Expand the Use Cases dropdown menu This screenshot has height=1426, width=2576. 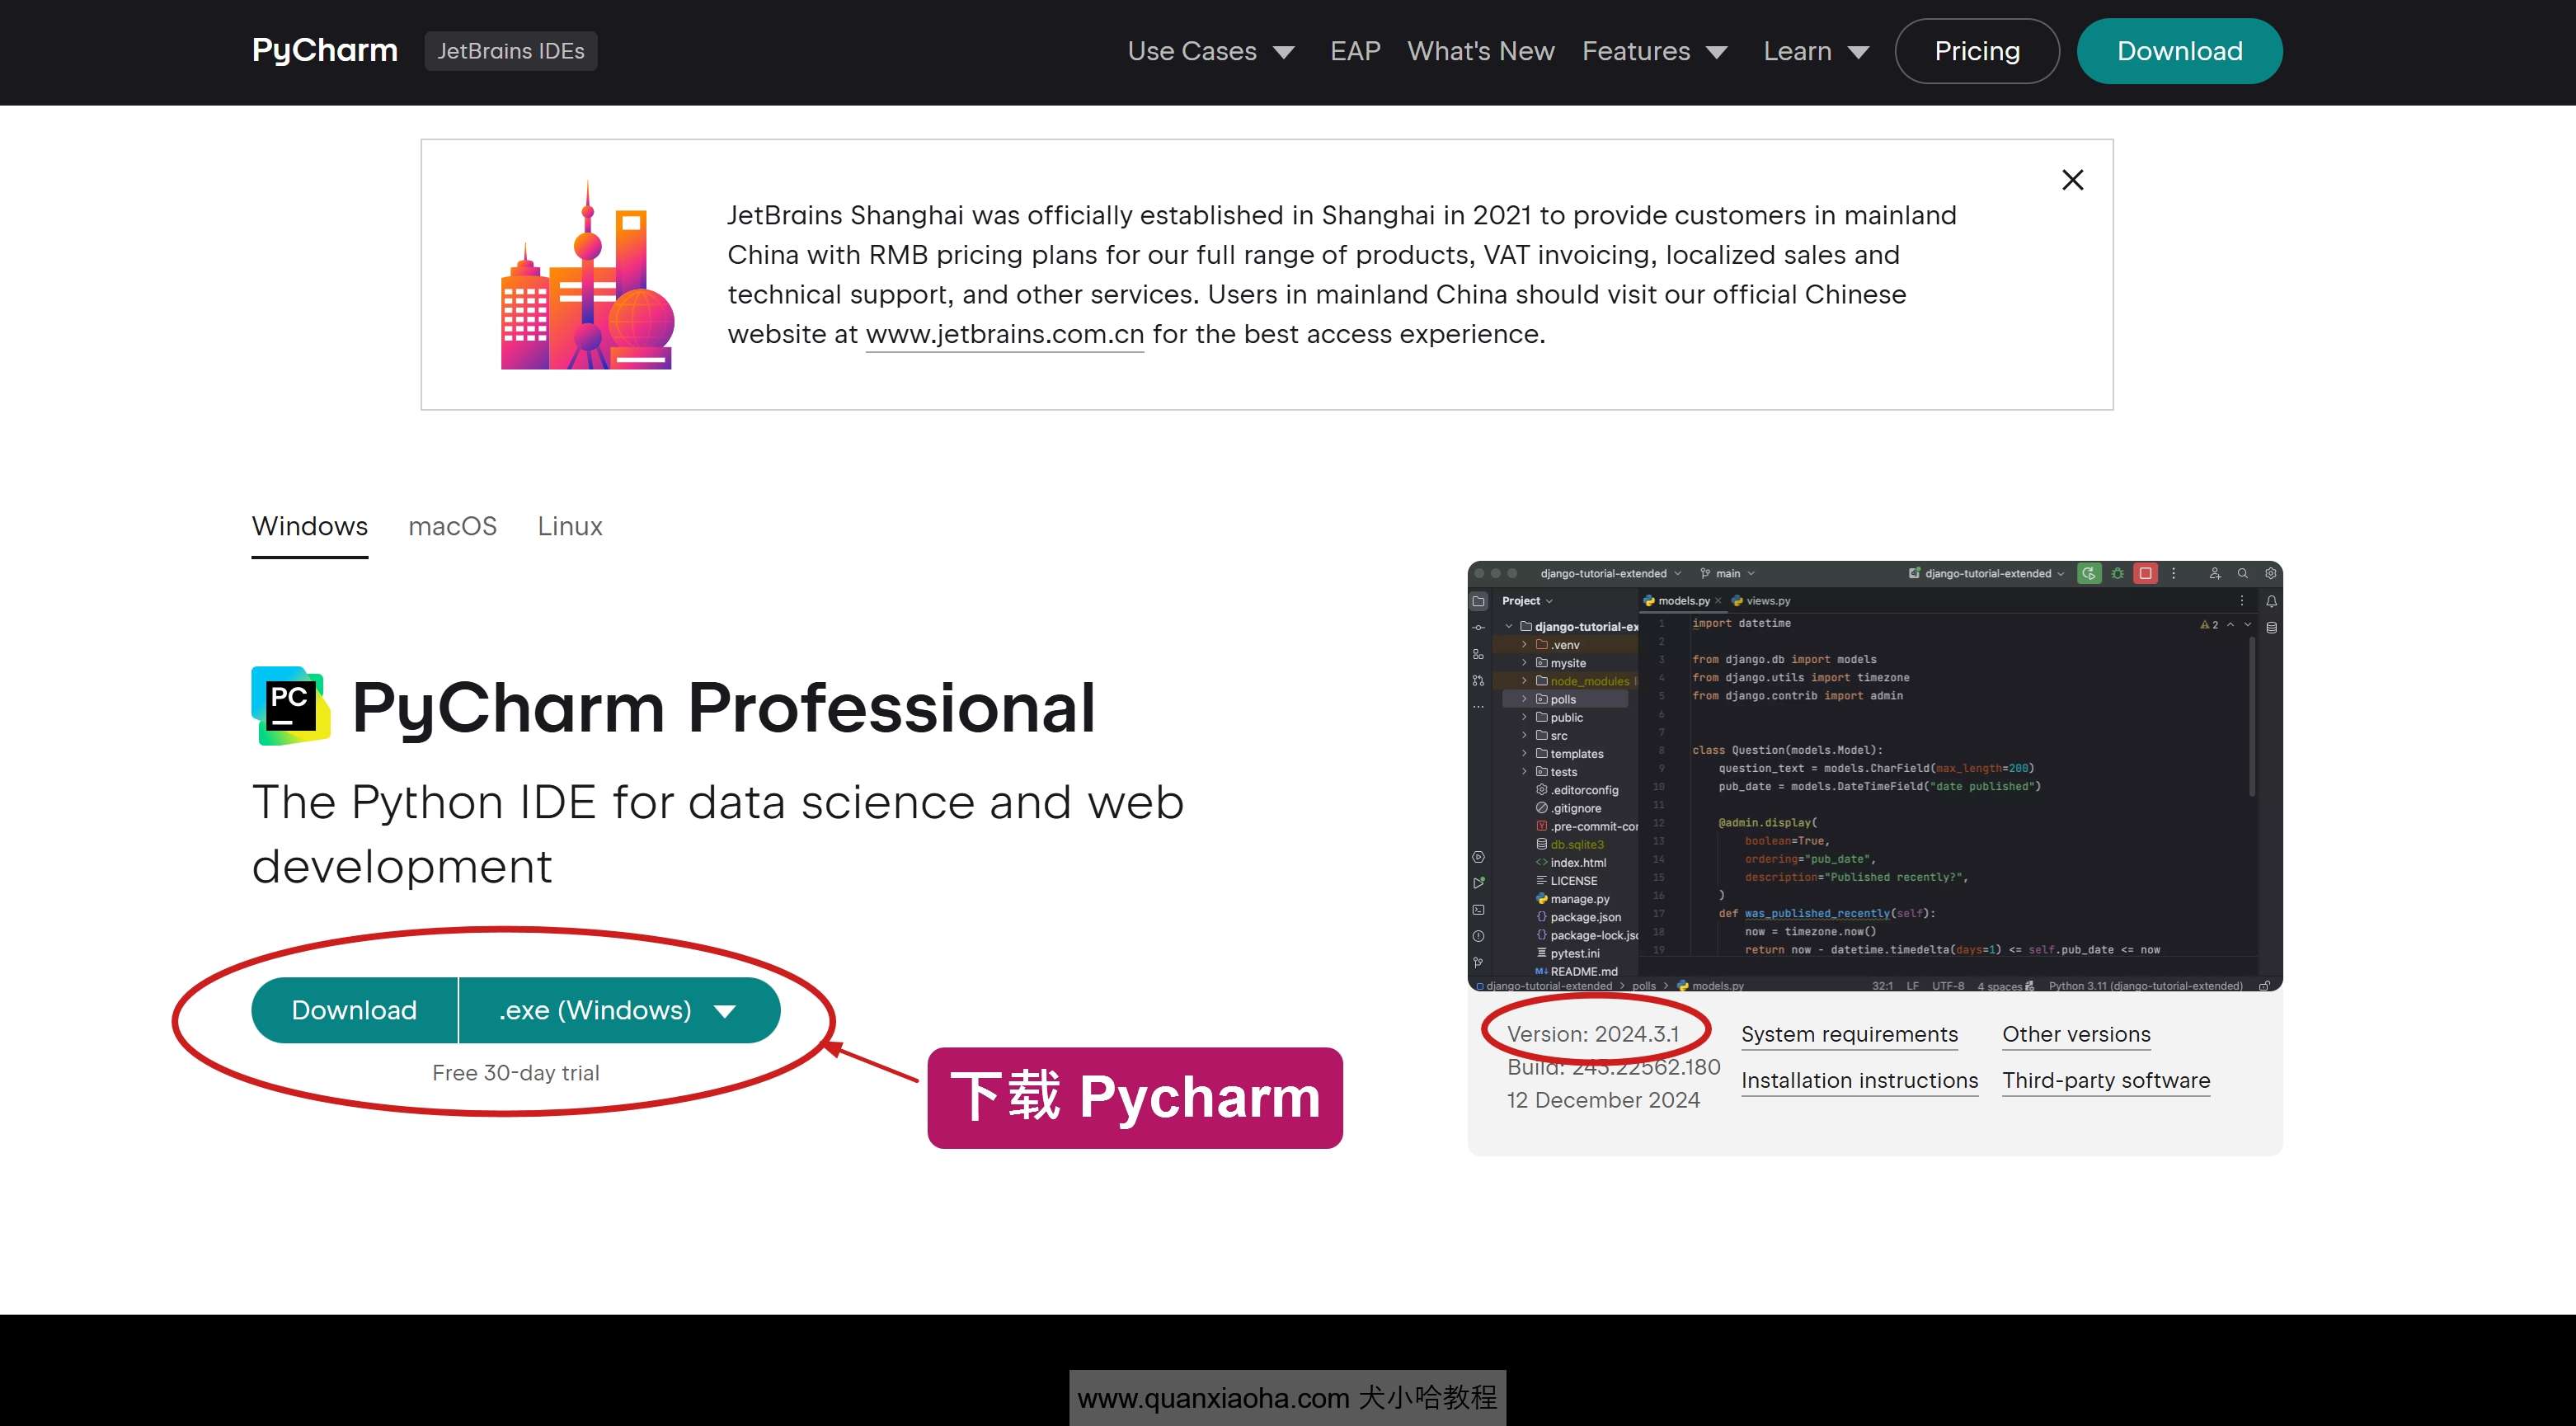tap(1210, 51)
